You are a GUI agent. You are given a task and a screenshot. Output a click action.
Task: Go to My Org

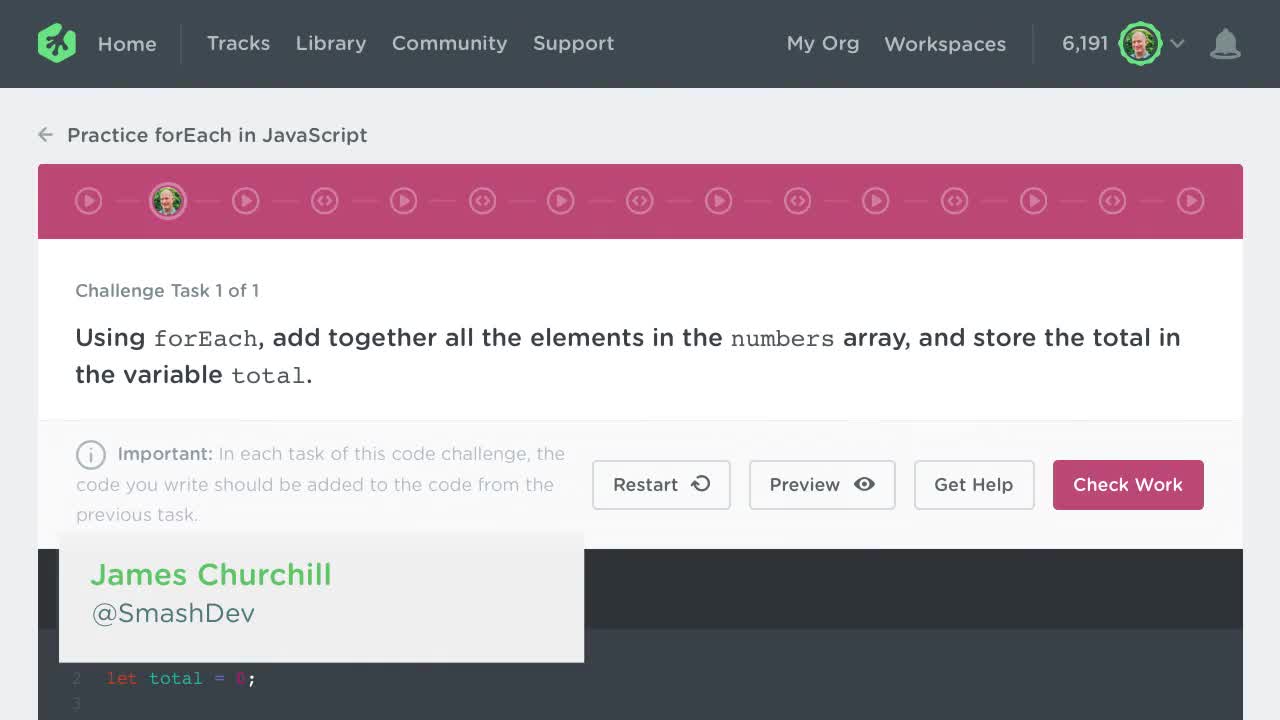pyautogui.click(x=822, y=44)
